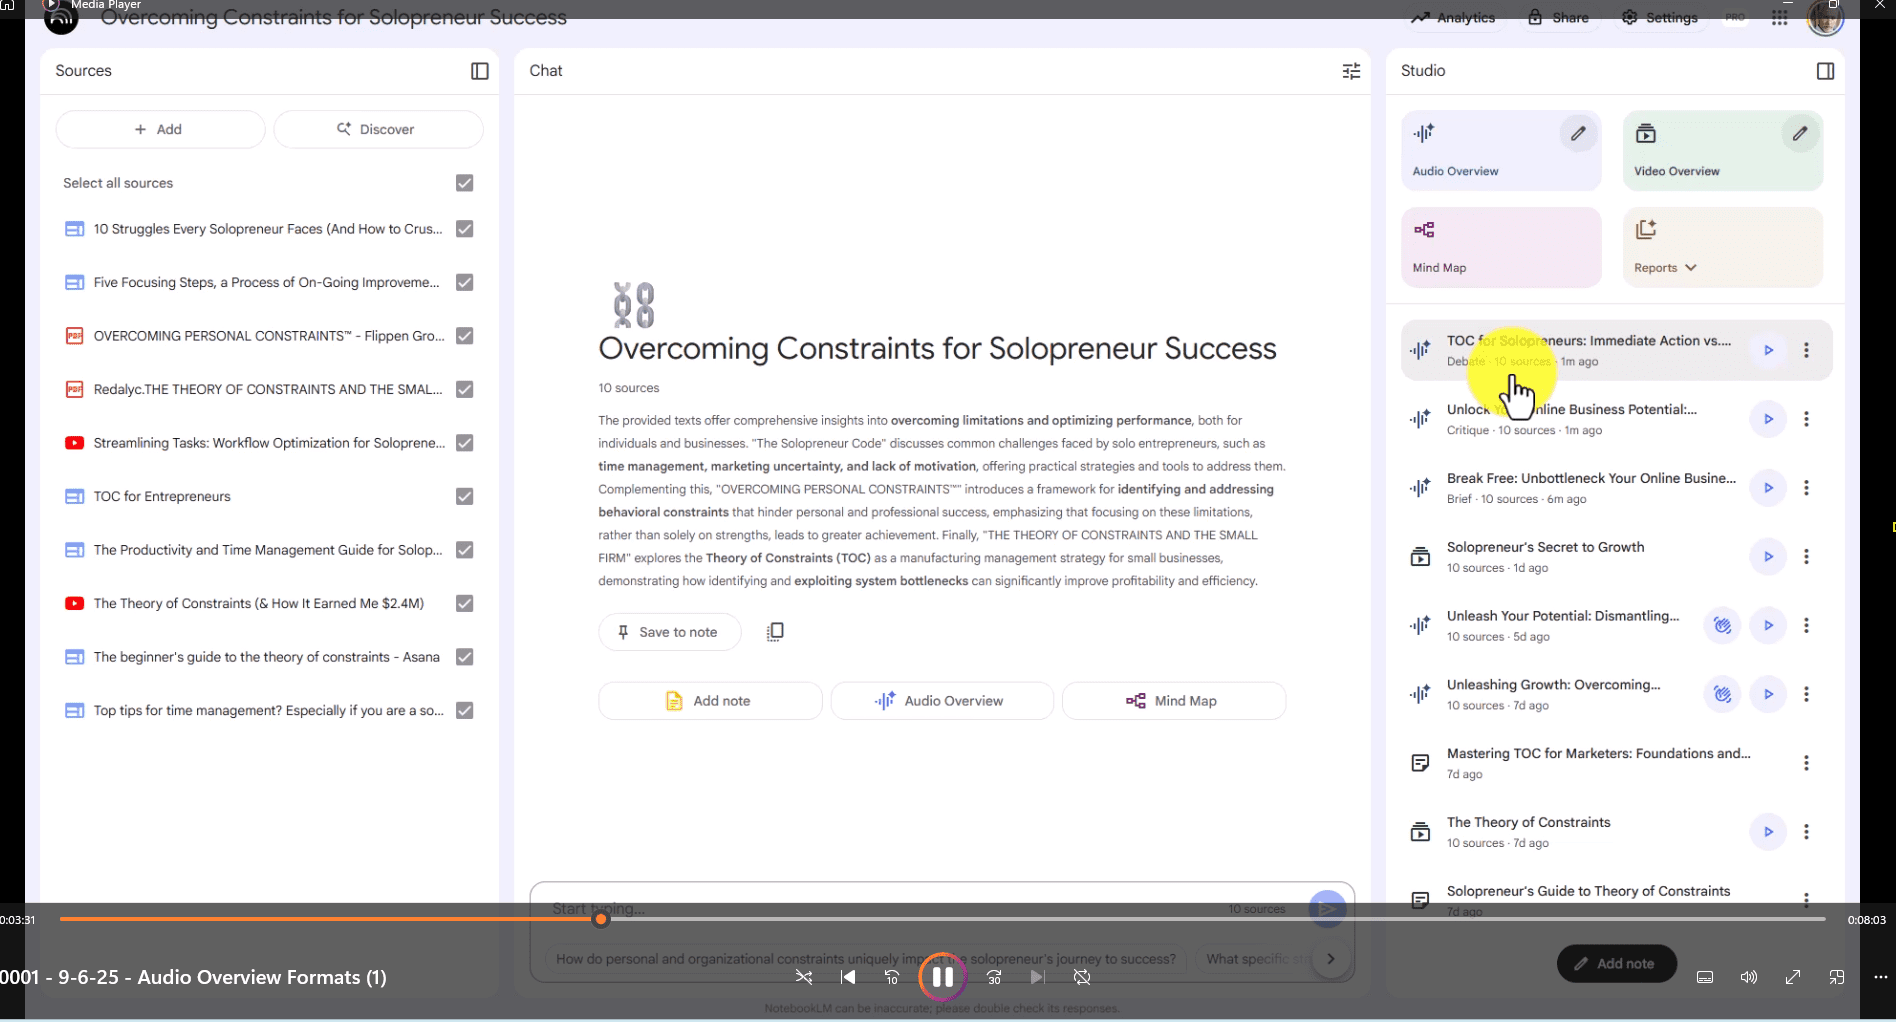1896x1022 pixels.
Task: Uncheck the Select all sources checkbox
Action: point(464,183)
